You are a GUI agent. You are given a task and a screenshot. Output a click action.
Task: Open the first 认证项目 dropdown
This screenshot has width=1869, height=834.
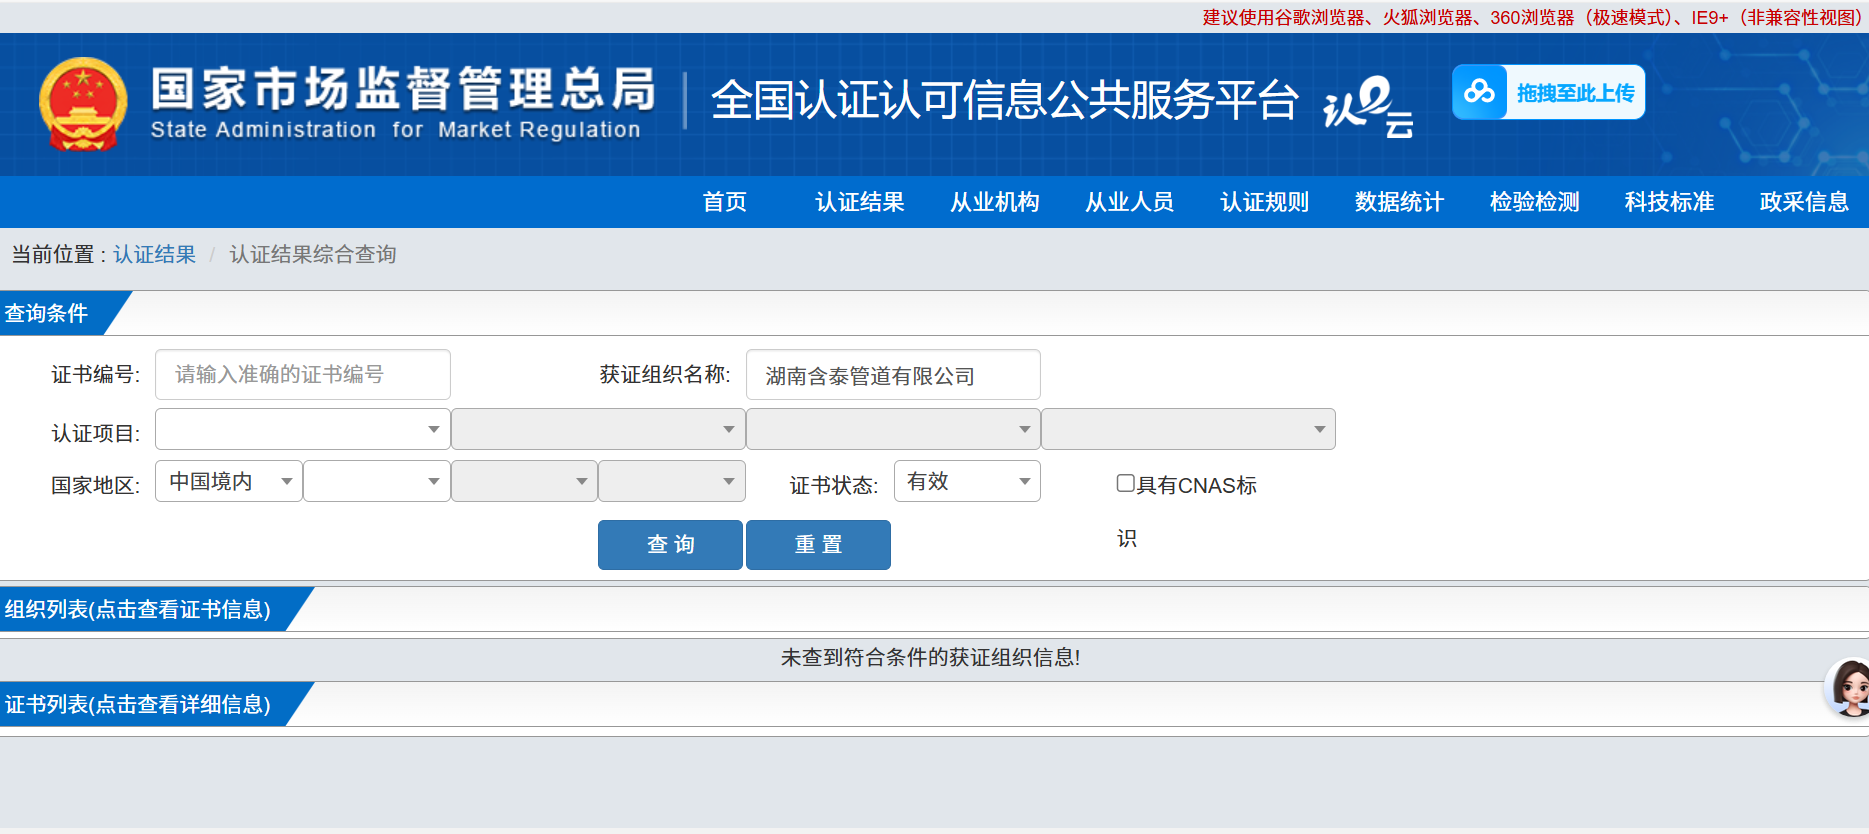pos(302,429)
